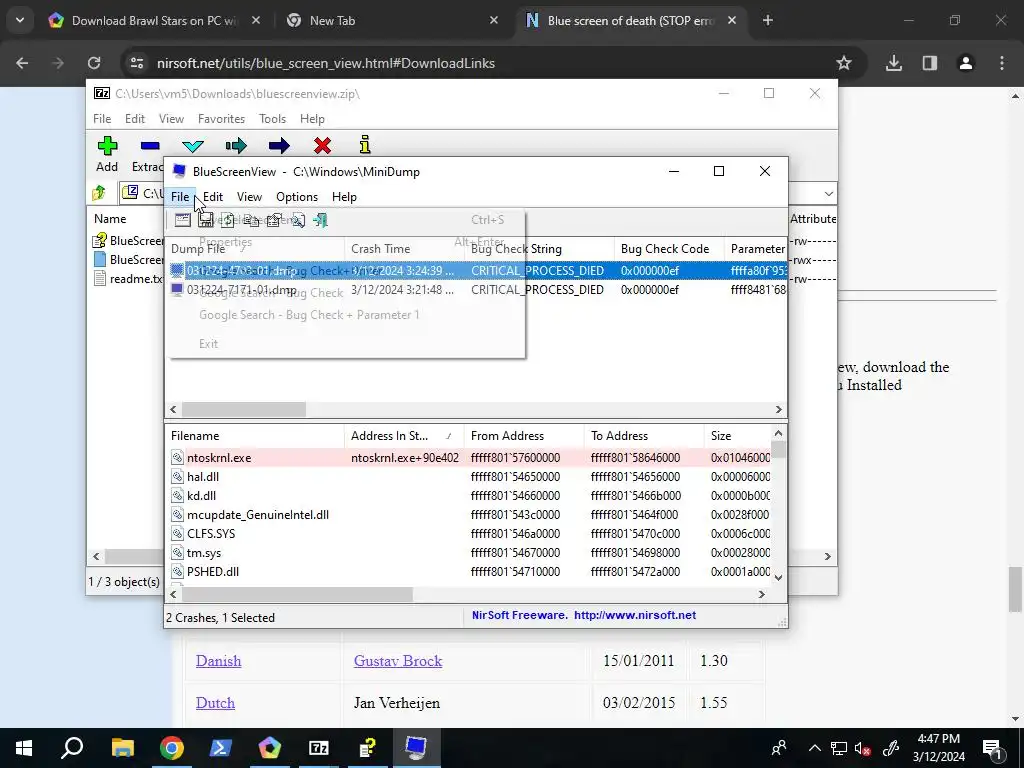
Task: Open a new Chrome tab with plus
Action: (x=768, y=20)
